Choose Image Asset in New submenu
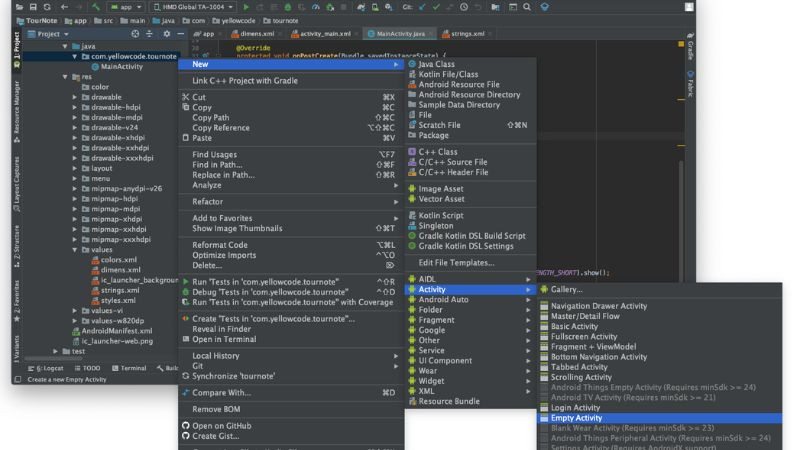Screen dimensions: 800x450 click(x=470, y=188)
